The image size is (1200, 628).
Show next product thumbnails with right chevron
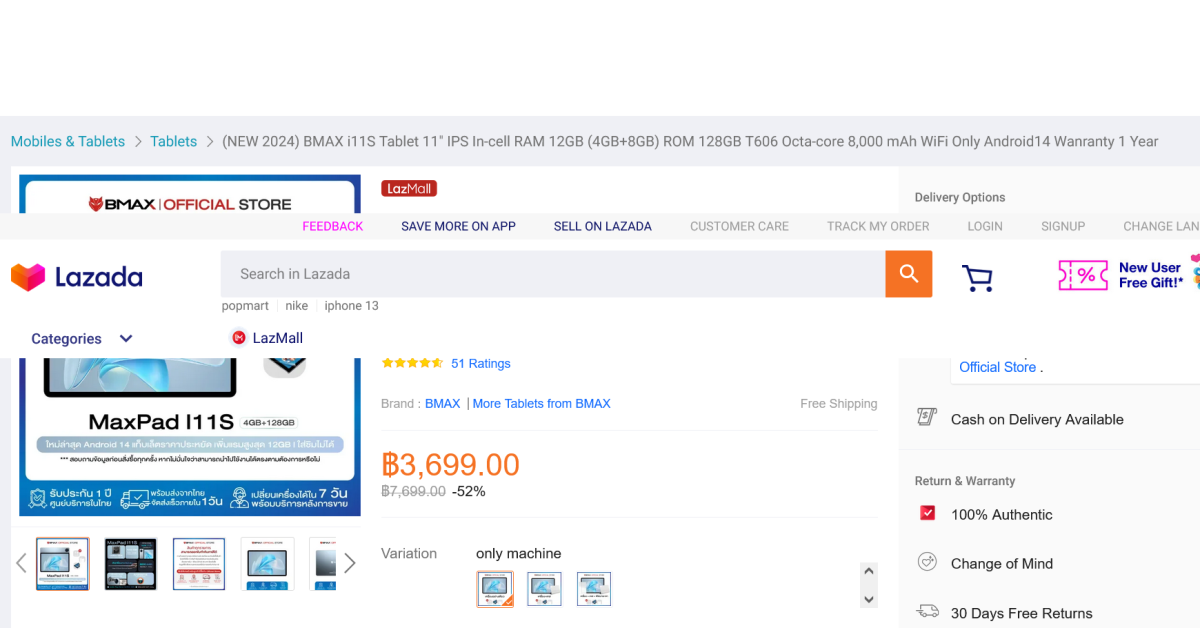click(349, 563)
